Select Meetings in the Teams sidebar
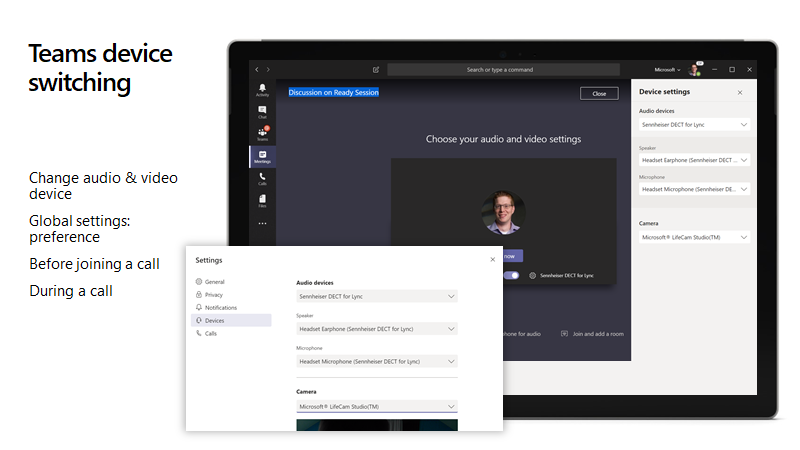The image size is (800, 450). tap(262, 157)
